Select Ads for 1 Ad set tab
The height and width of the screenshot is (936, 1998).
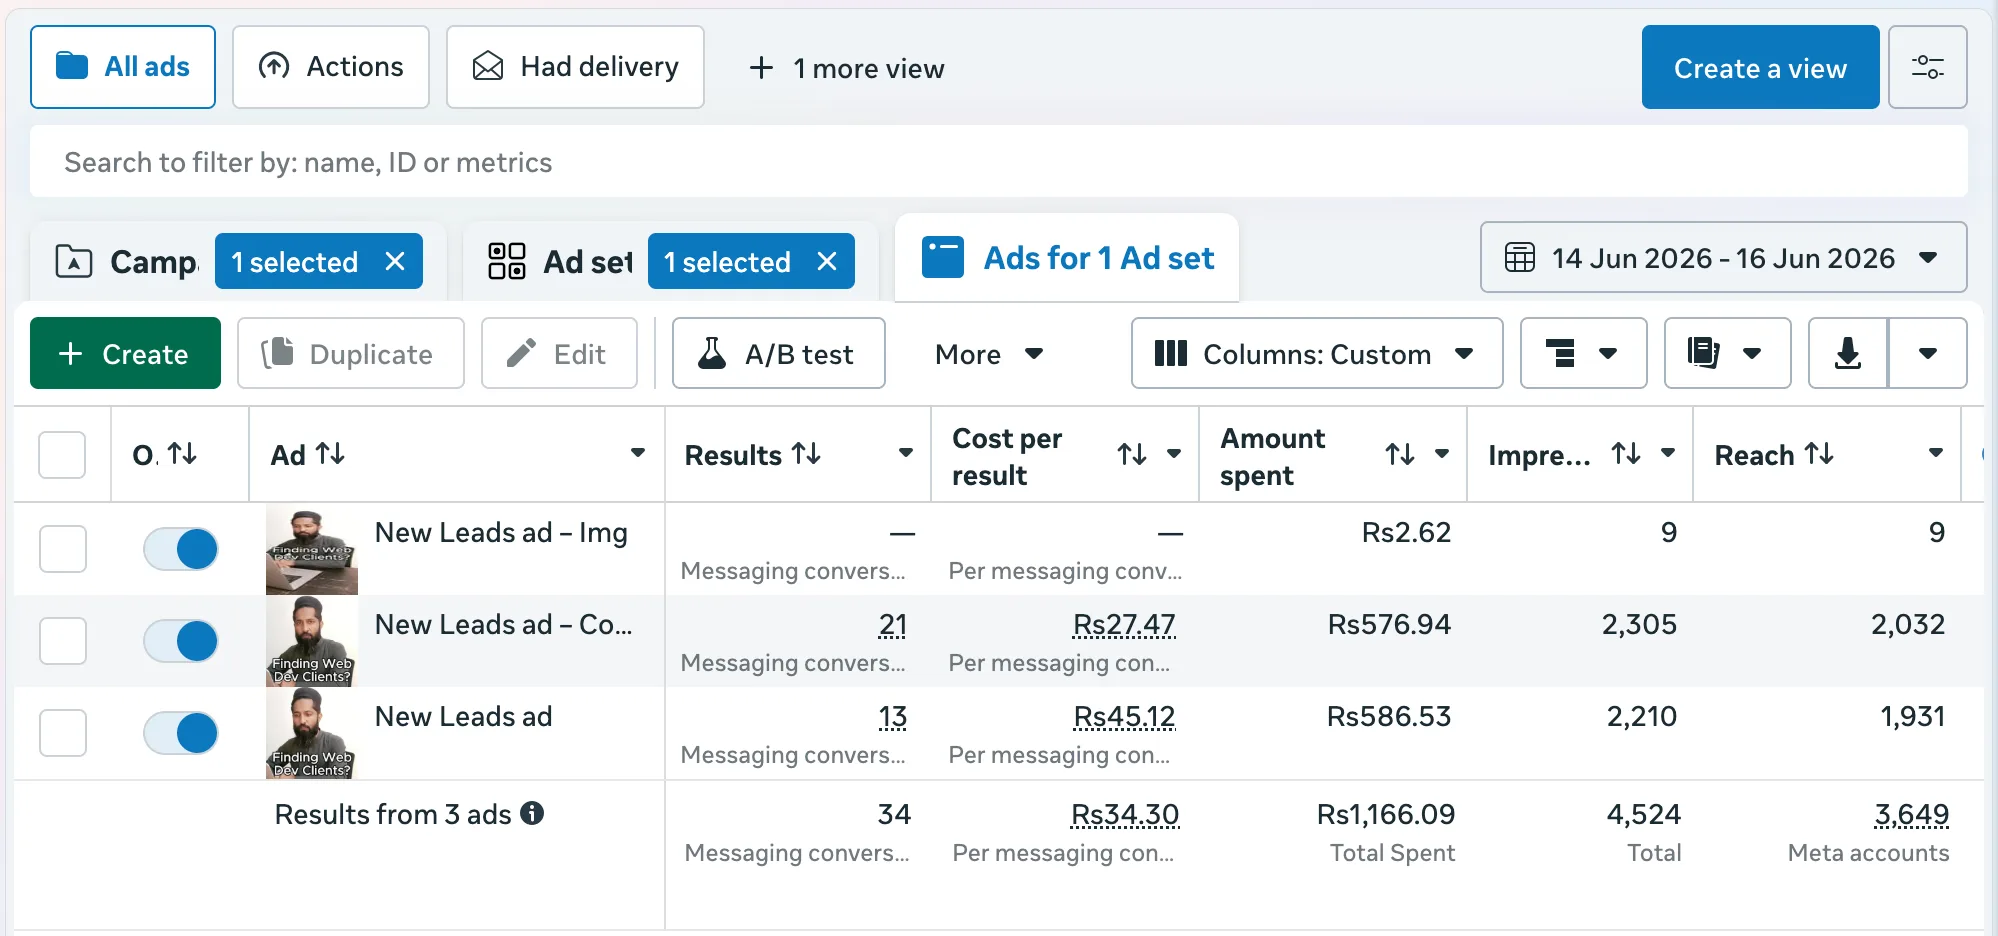pos(1067,258)
